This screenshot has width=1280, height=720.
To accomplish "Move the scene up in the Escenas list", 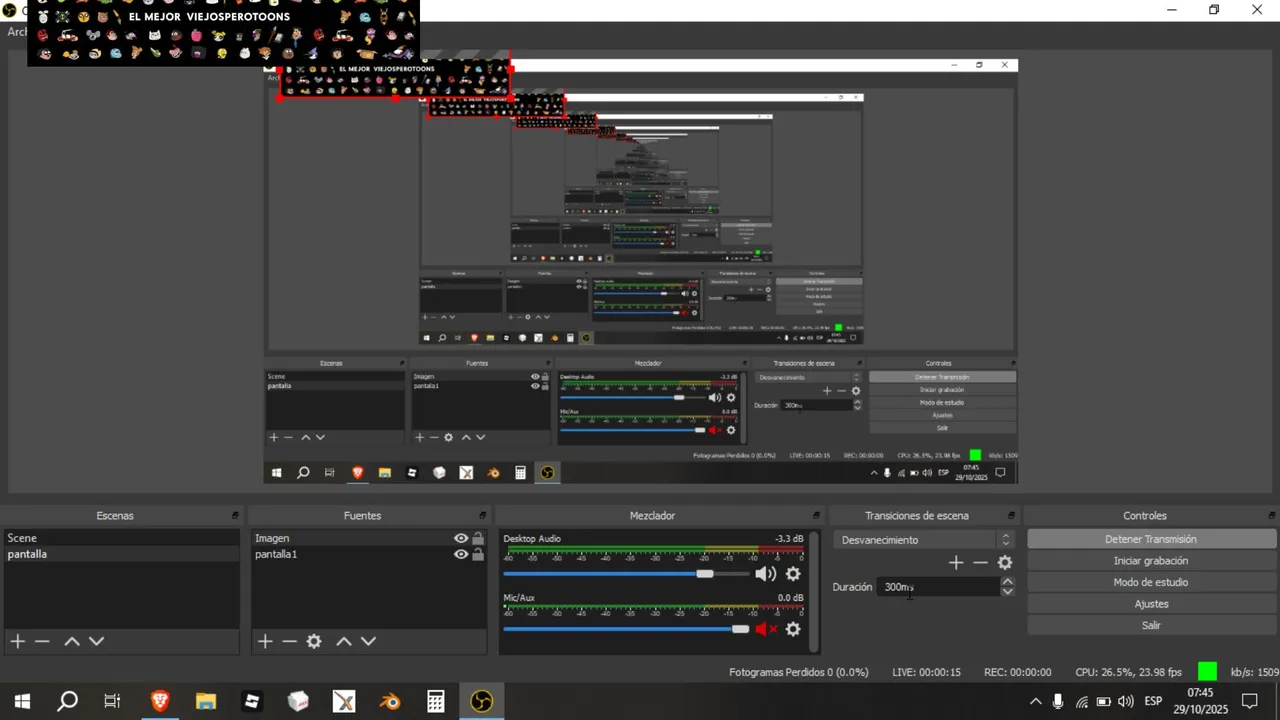I will pos(72,641).
